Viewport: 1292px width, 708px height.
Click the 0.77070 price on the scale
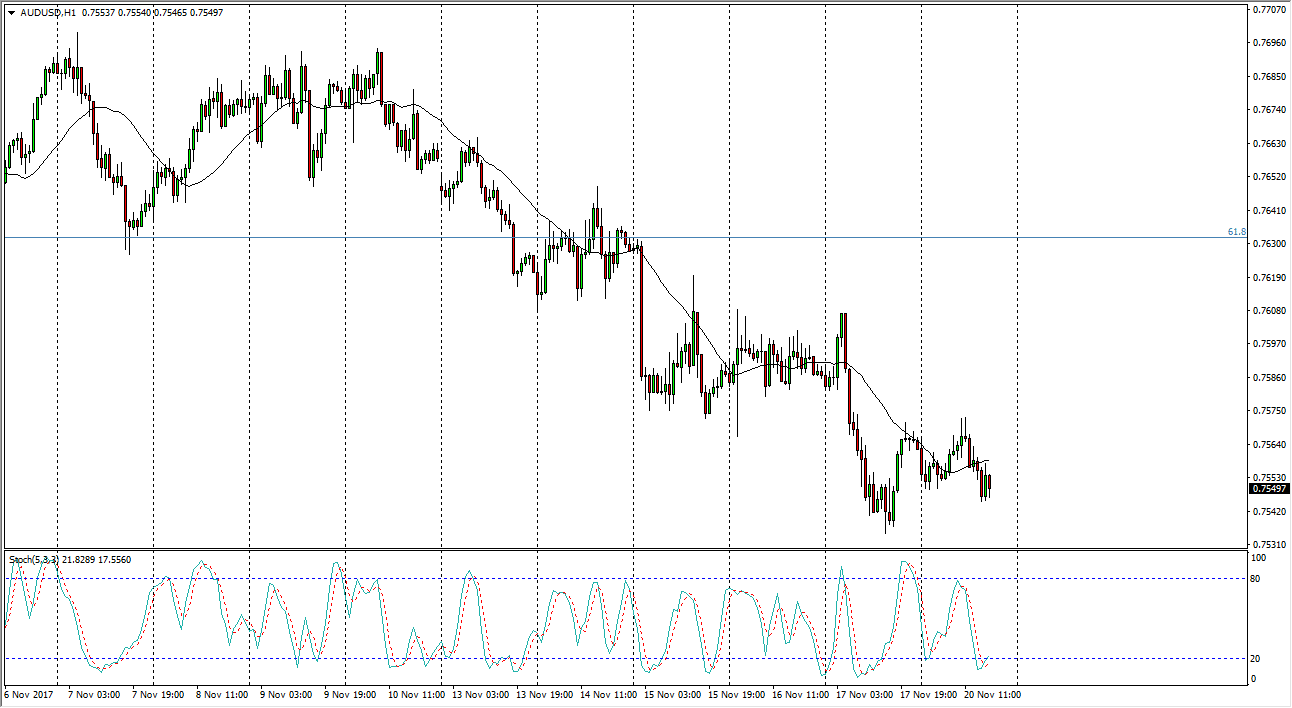(x=1269, y=9)
